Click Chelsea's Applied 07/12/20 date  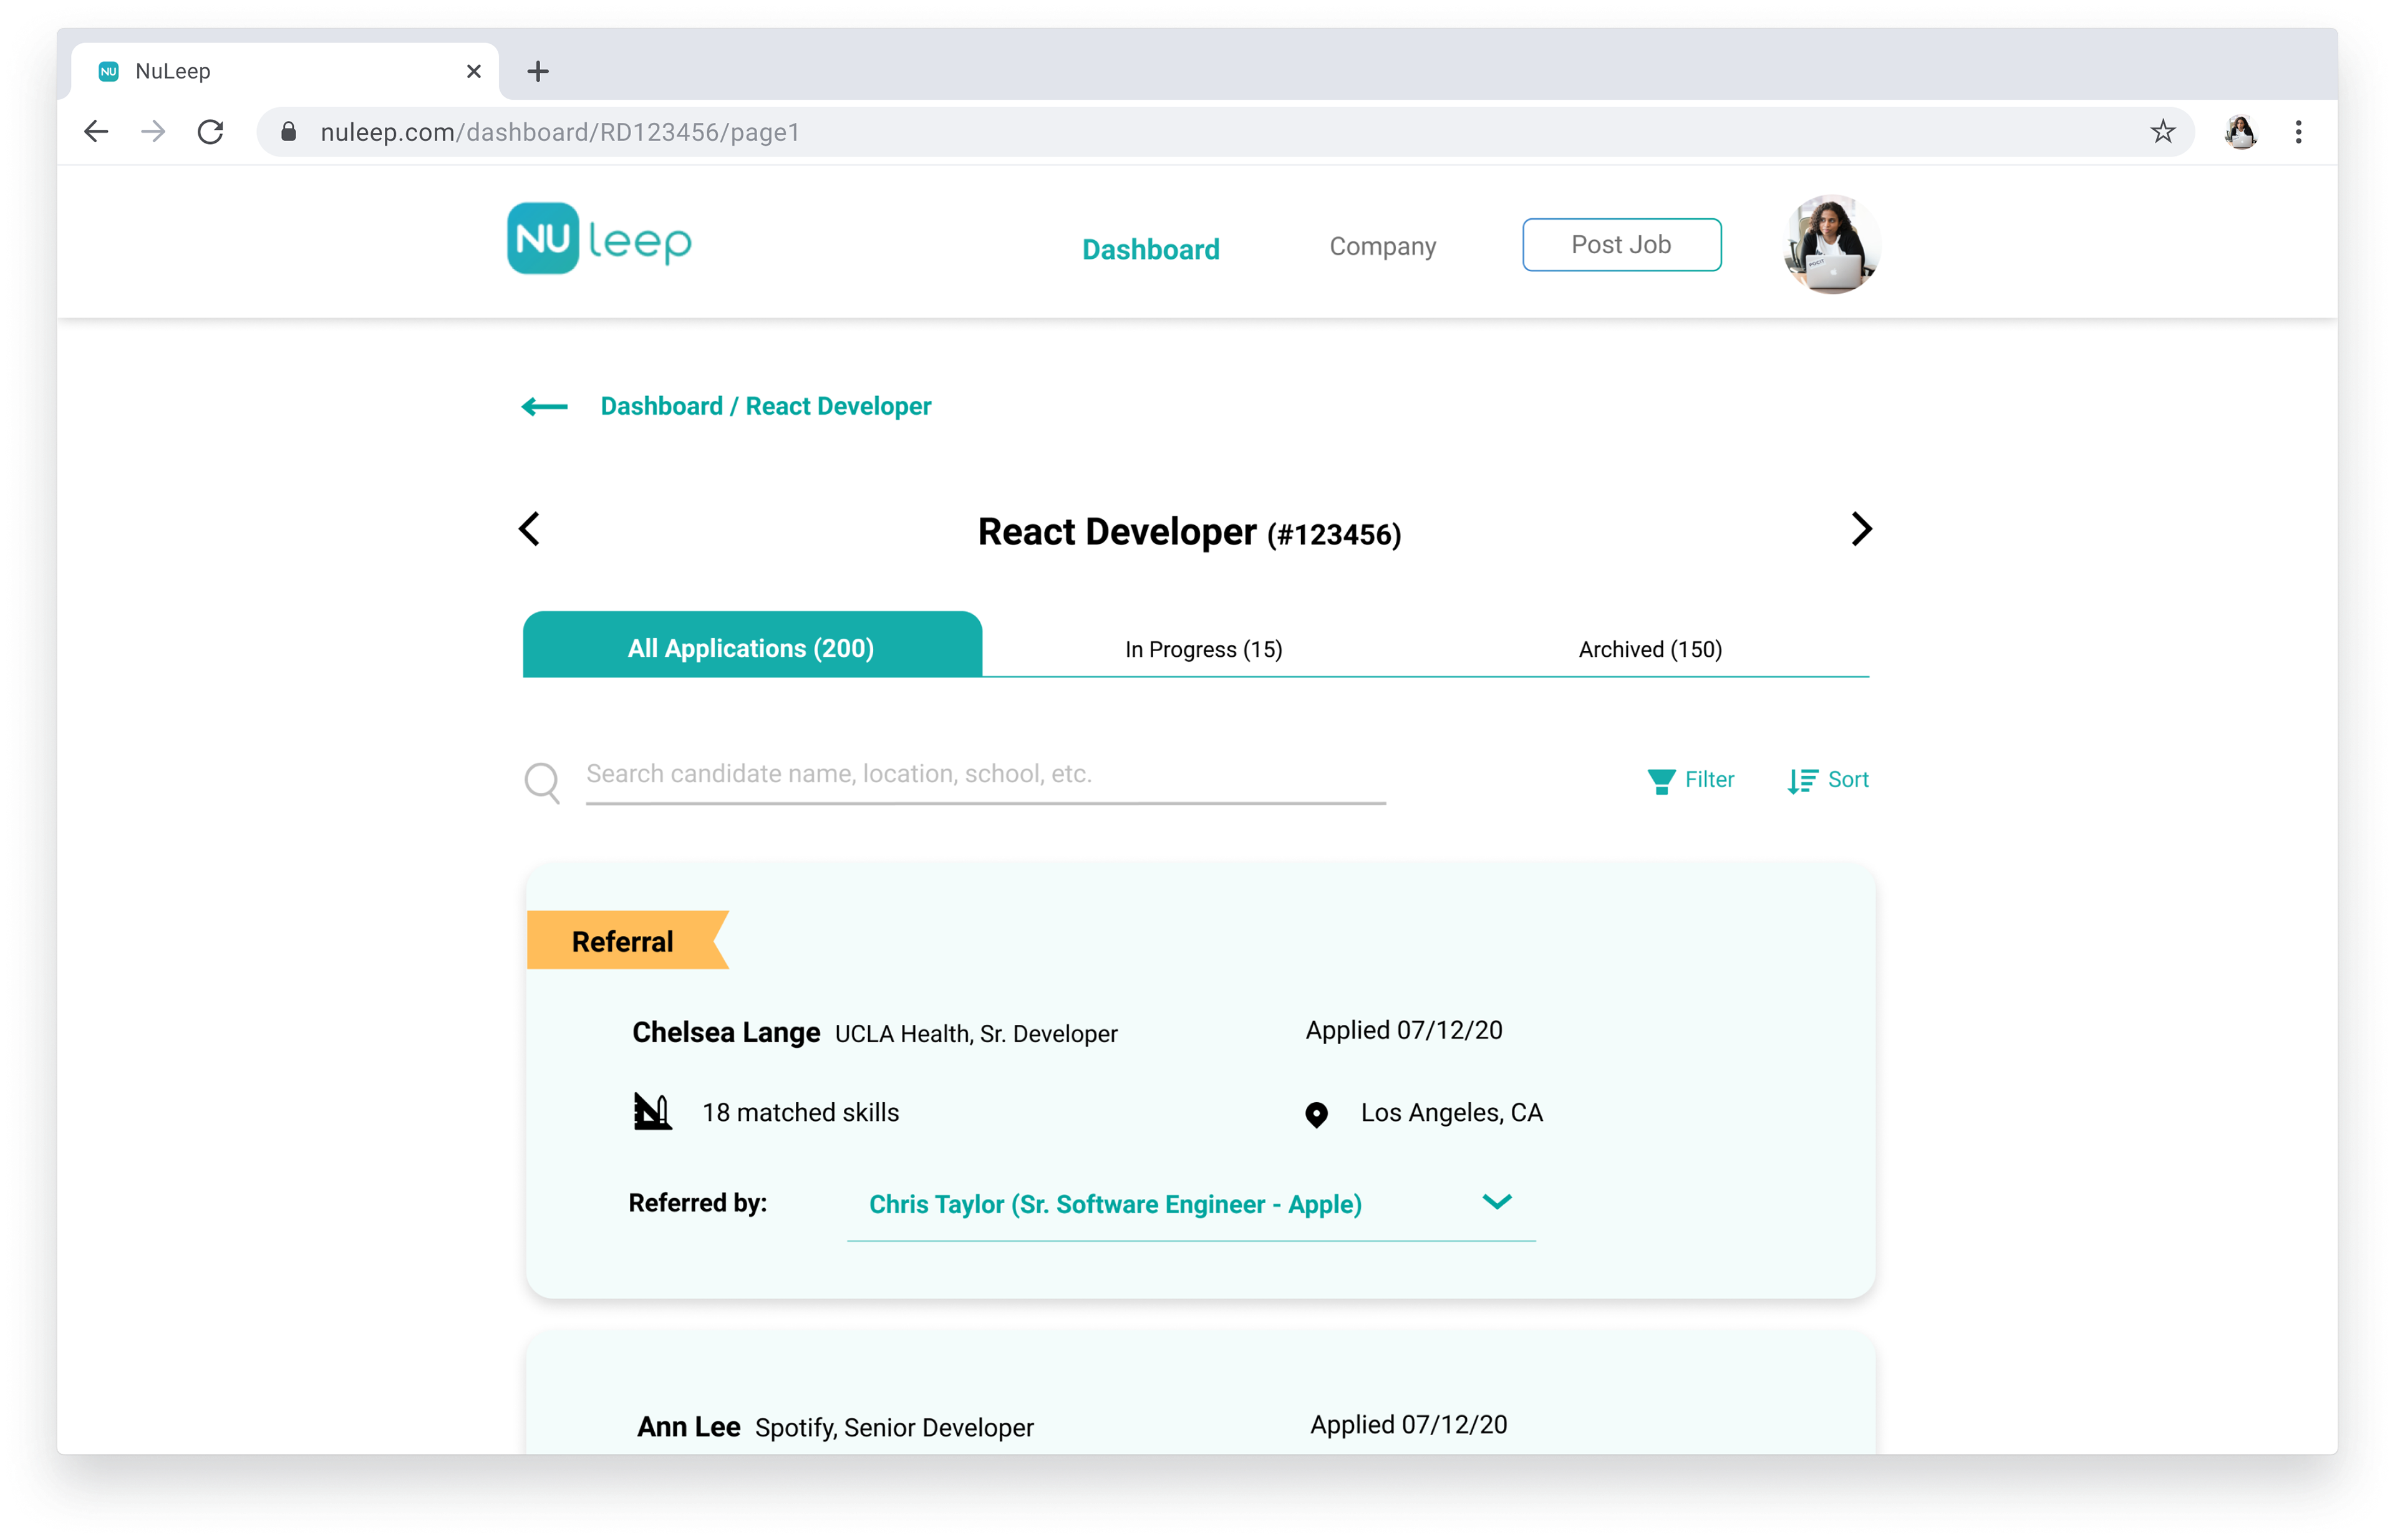pyautogui.click(x=1403, y=1031)
